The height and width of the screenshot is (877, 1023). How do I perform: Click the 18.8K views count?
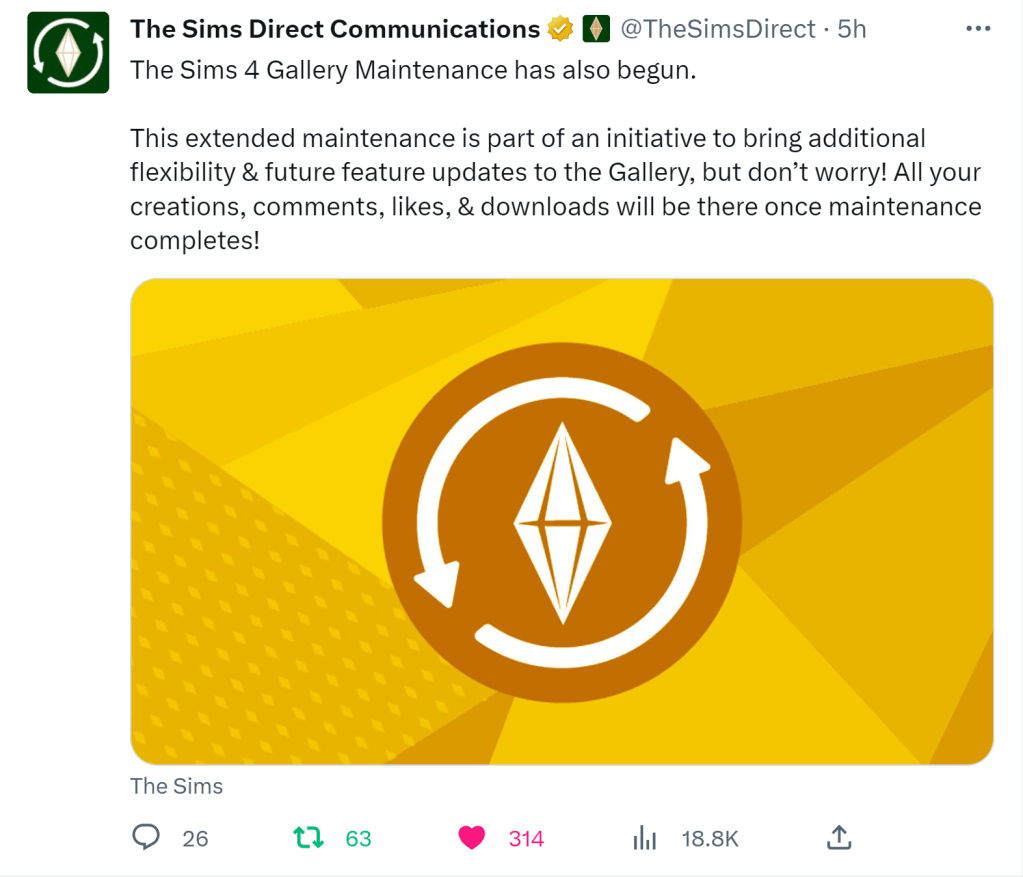tap(710, 838)
